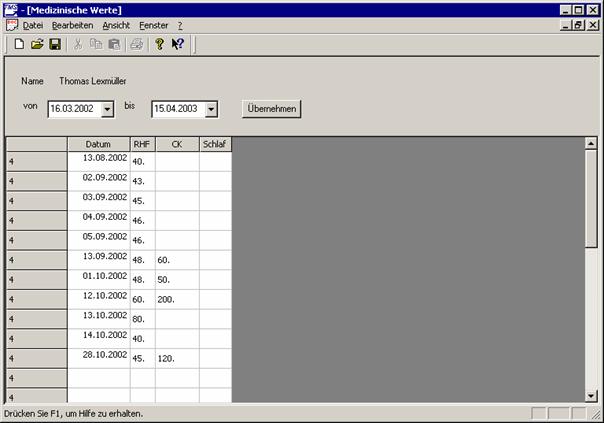Image resolution: width=604 pixels, height=423 pixels.
Task: Expand the 'von' date dropdown arrow
Action: [107, 109]
